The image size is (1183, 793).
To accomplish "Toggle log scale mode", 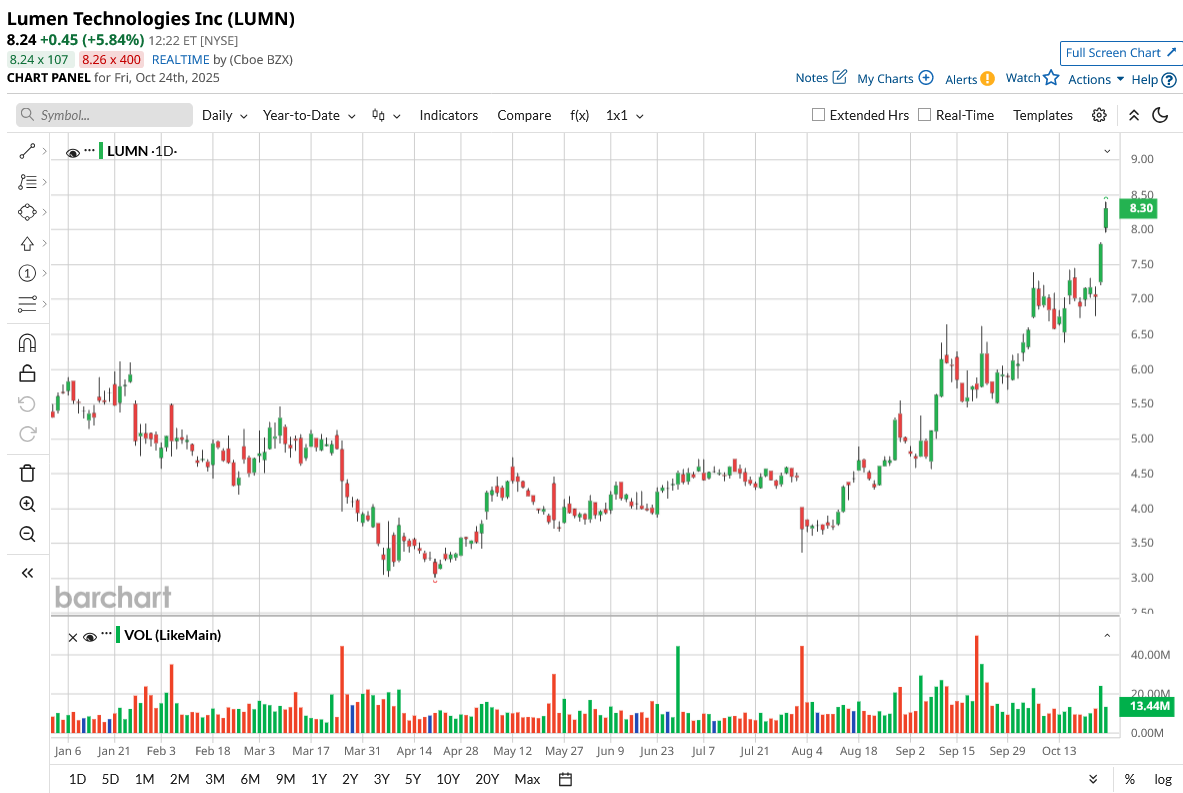I will click(1163, 779).
